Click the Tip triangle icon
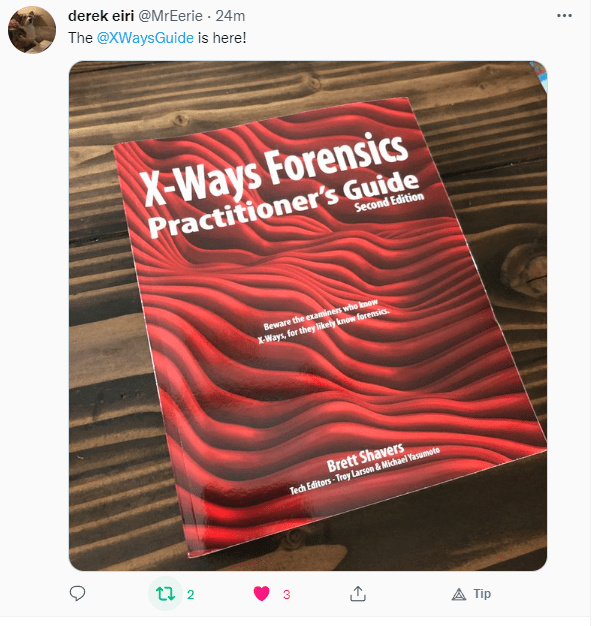Screen dimensions: 604x626 pyautogui.click(x=459, y=594)
